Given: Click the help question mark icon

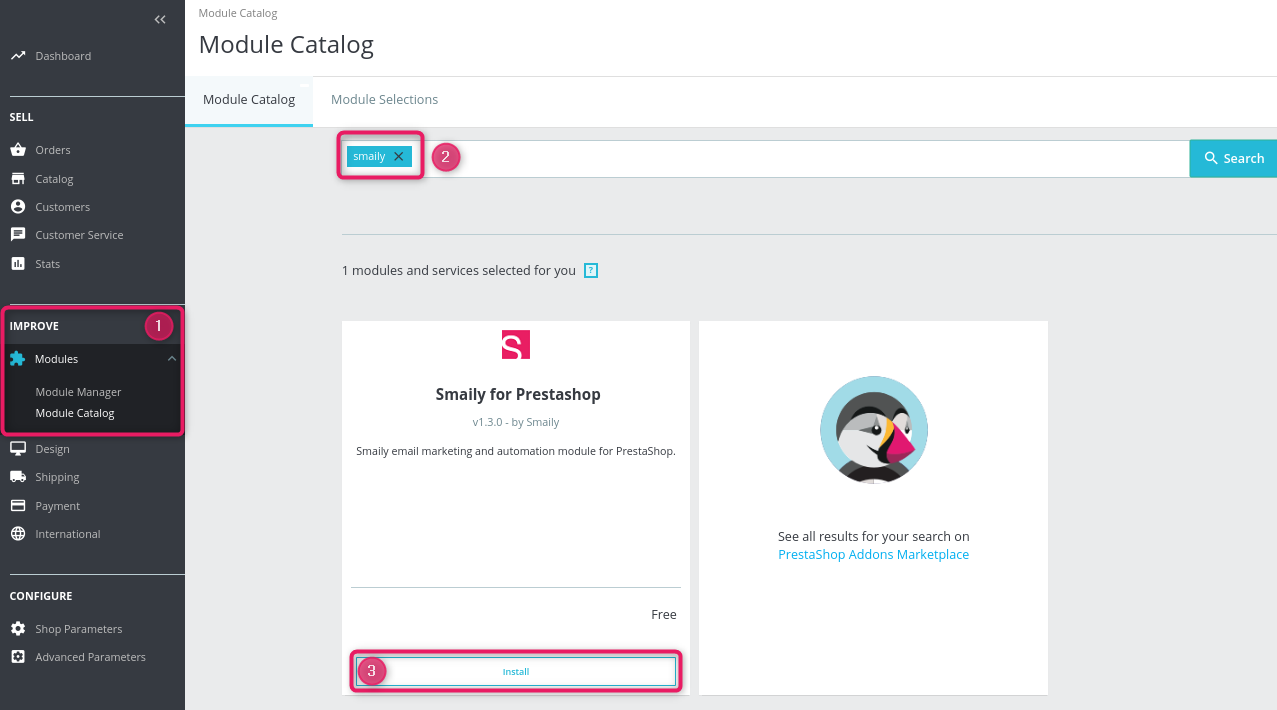Looking at the screenshot, I should (591, 270).
